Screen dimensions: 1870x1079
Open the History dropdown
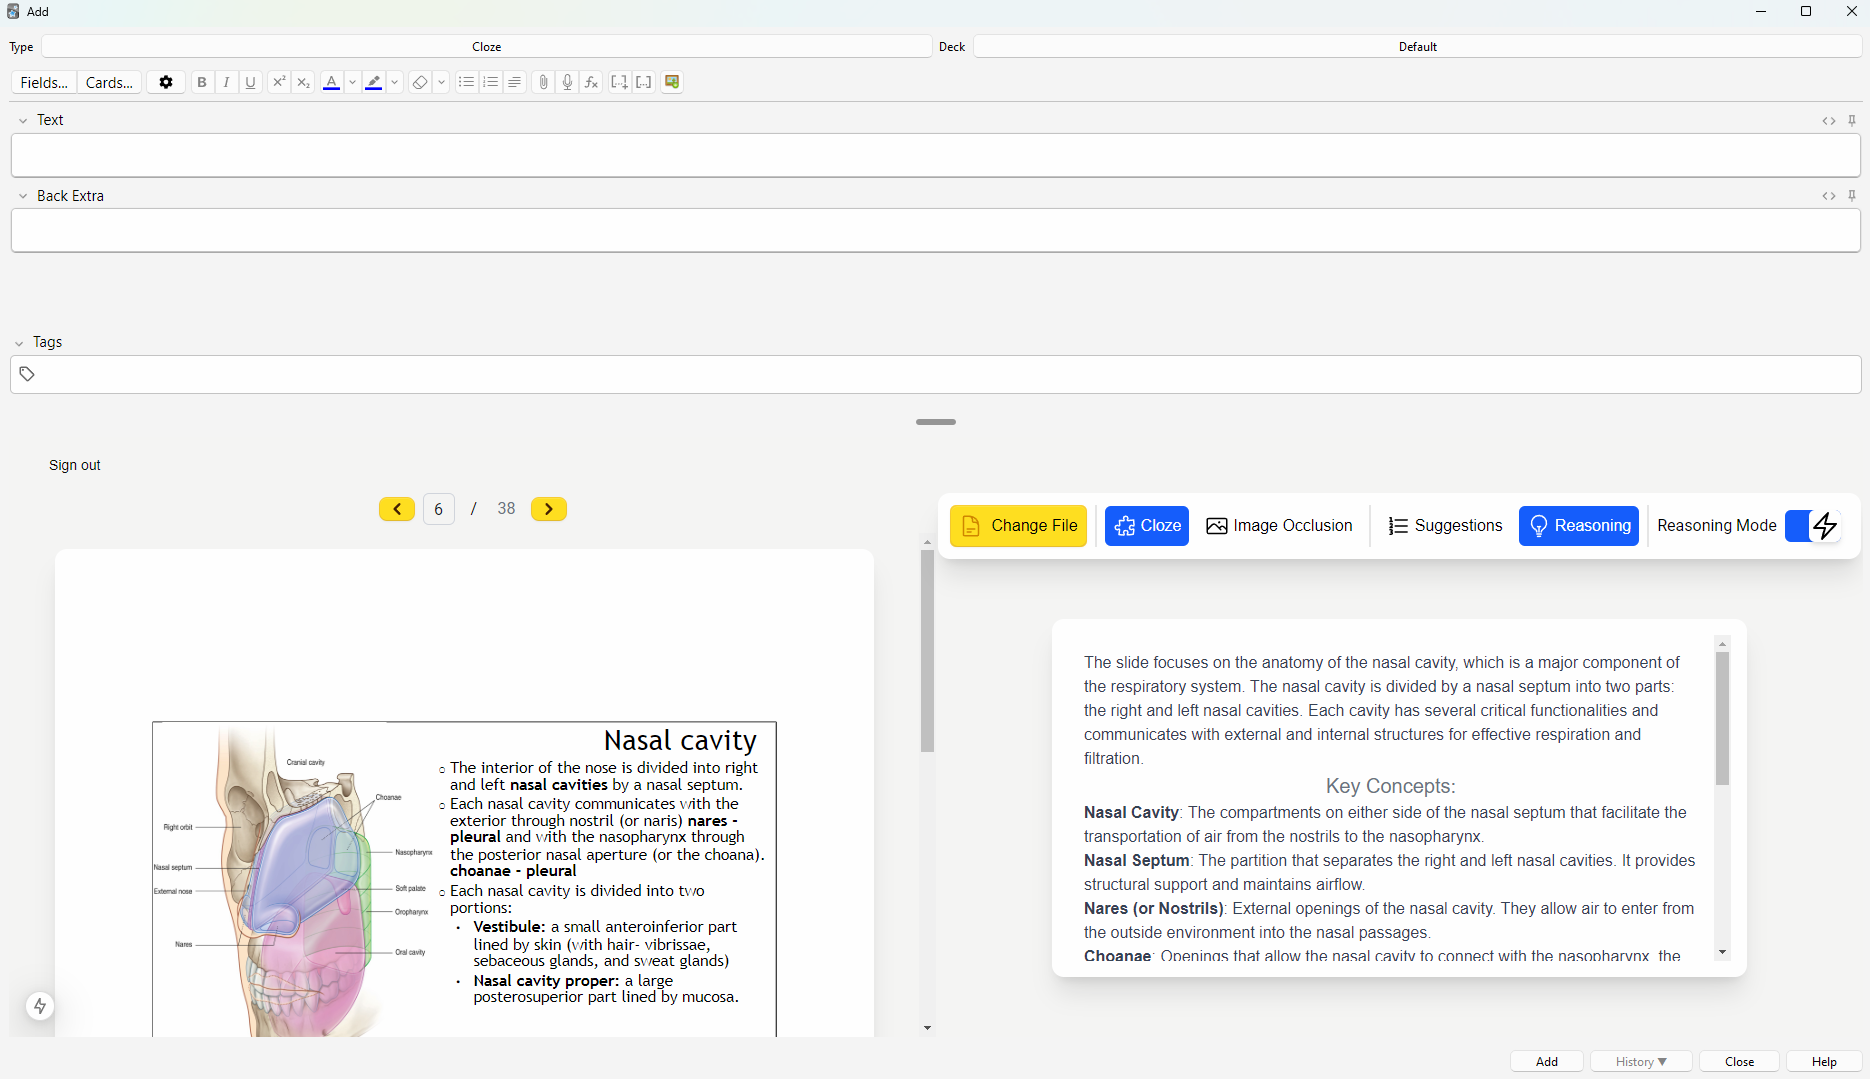coord(1640,1061)
